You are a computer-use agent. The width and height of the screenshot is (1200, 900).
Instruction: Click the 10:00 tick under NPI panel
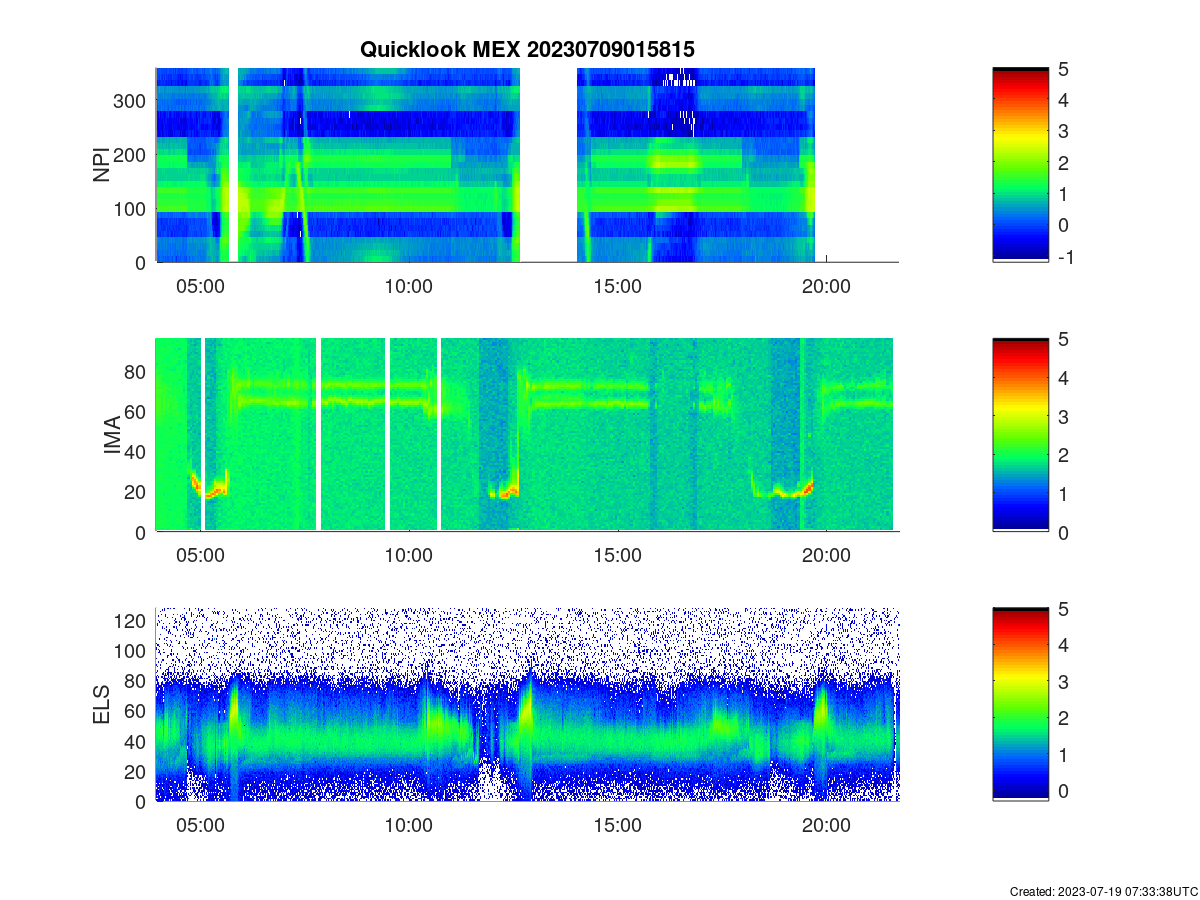click(x=409, y=287)
